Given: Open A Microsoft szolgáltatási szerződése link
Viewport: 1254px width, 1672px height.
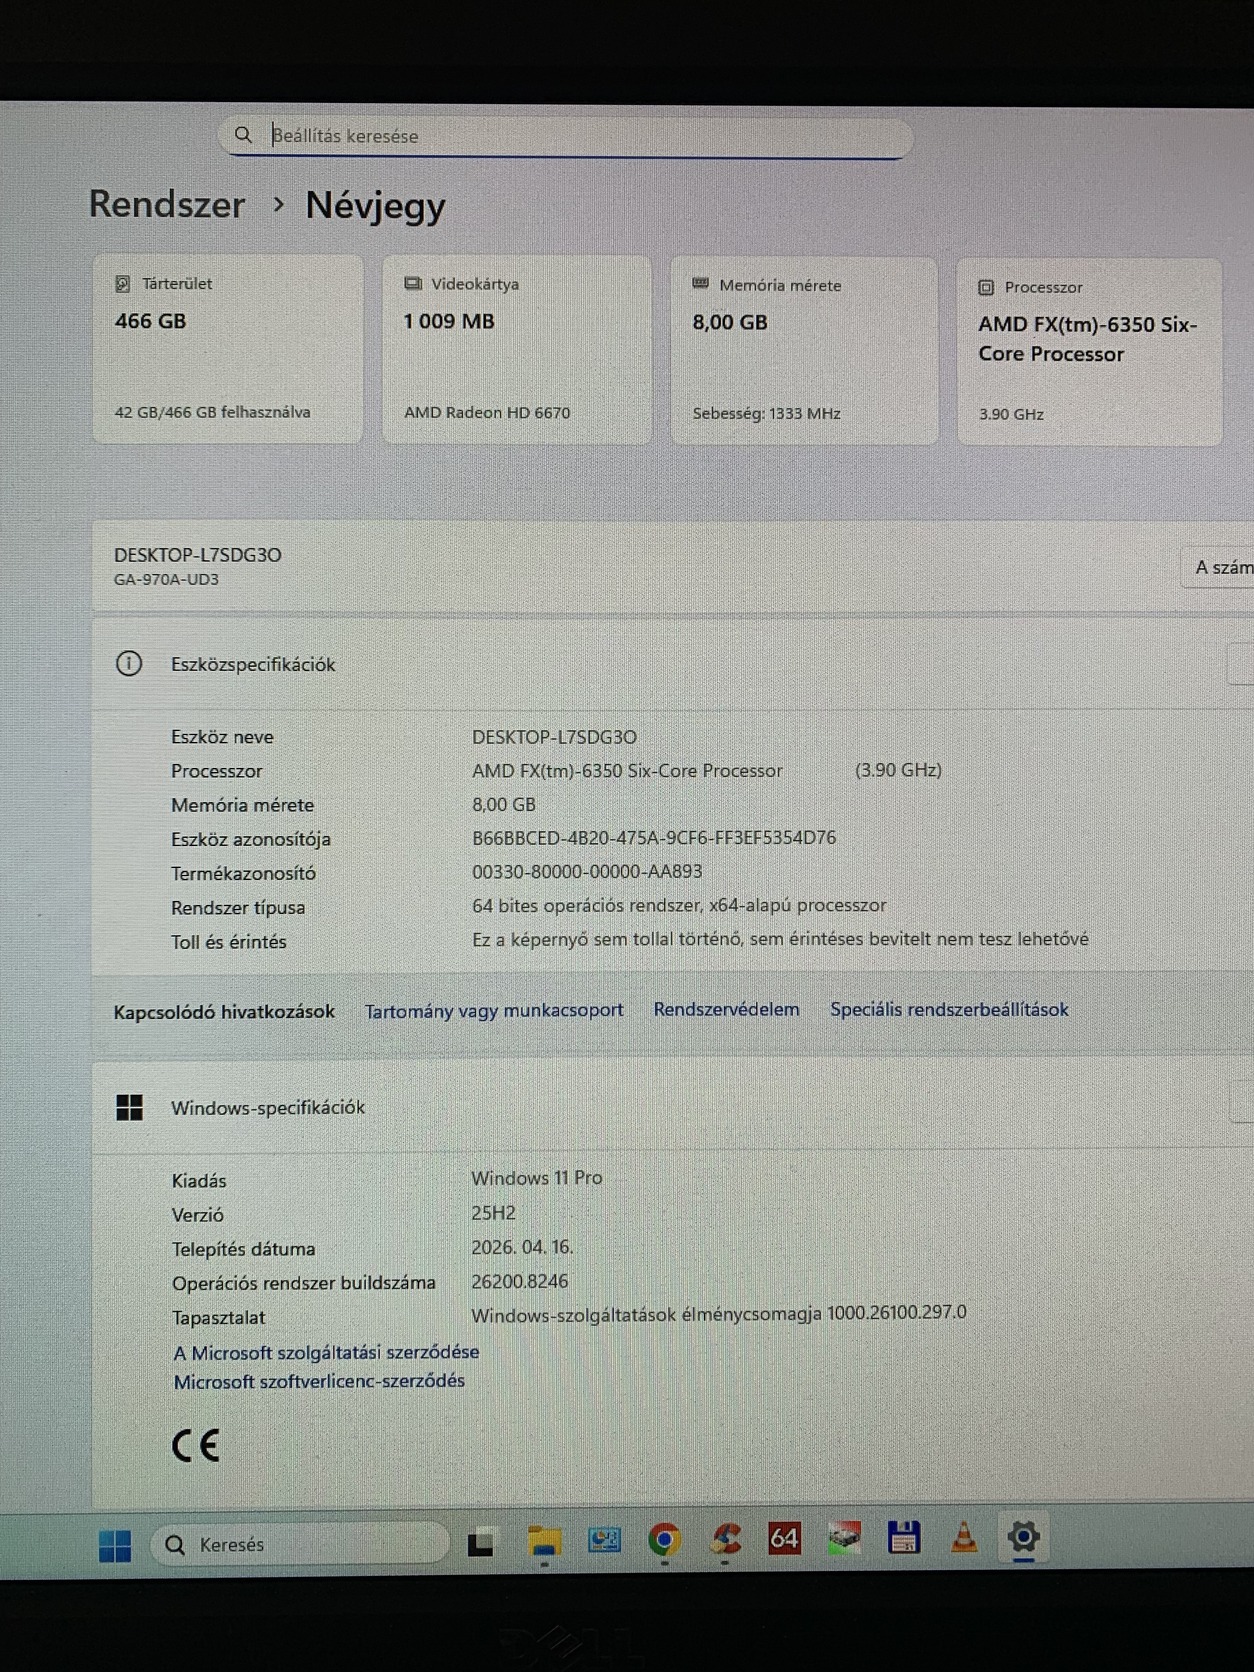Looking at the screenshot, I should point(326,1352).
